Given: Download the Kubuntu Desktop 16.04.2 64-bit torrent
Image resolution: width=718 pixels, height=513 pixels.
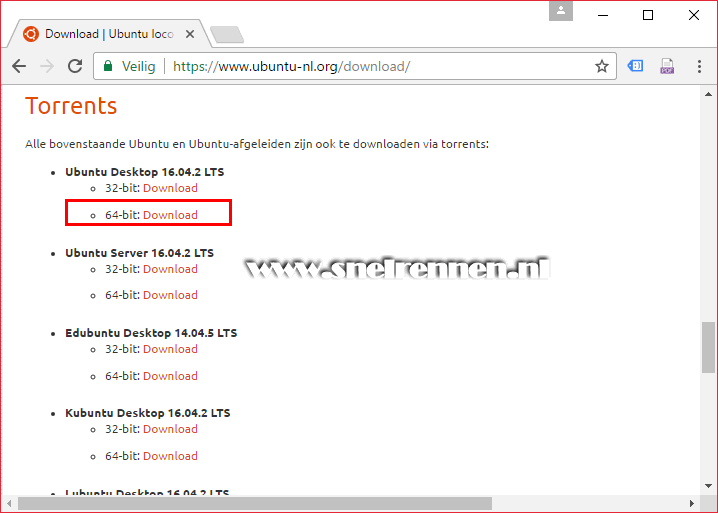Looking at the screenshot, I should pyautogui.click(x=170, y=456).
